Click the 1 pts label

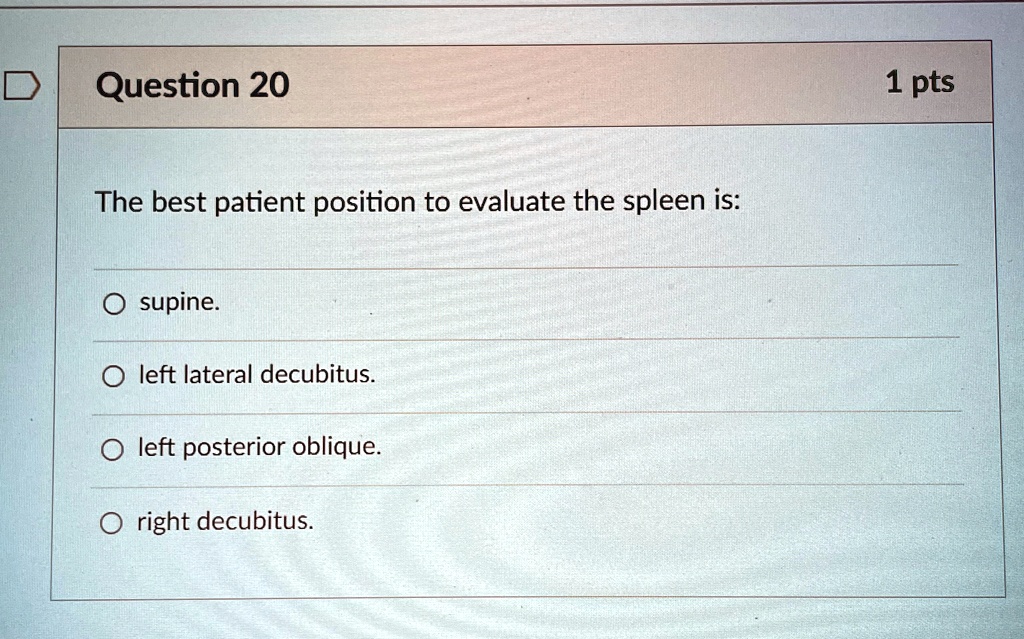tap(920, 83)
